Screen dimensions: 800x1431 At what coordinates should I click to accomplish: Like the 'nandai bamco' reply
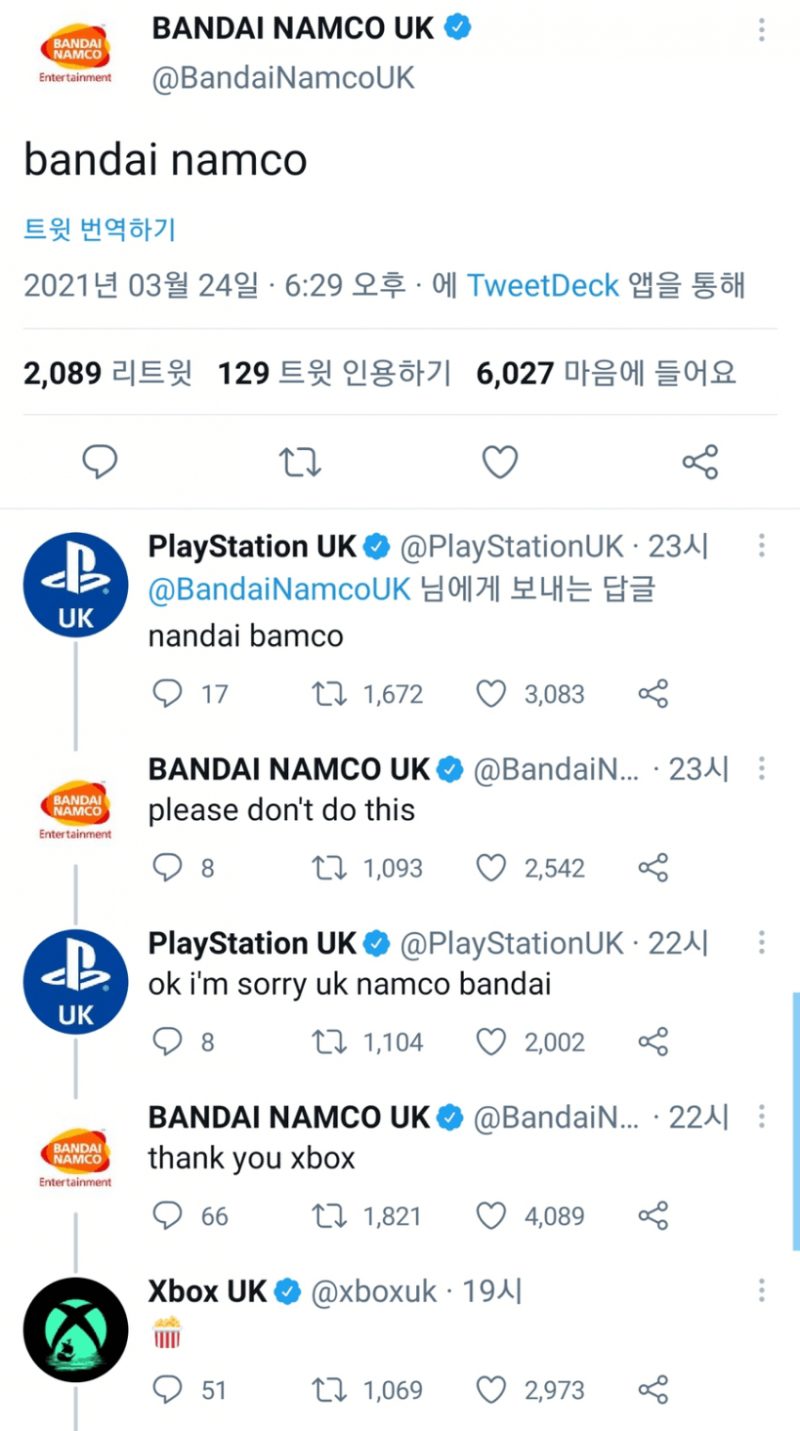point(491,694)
